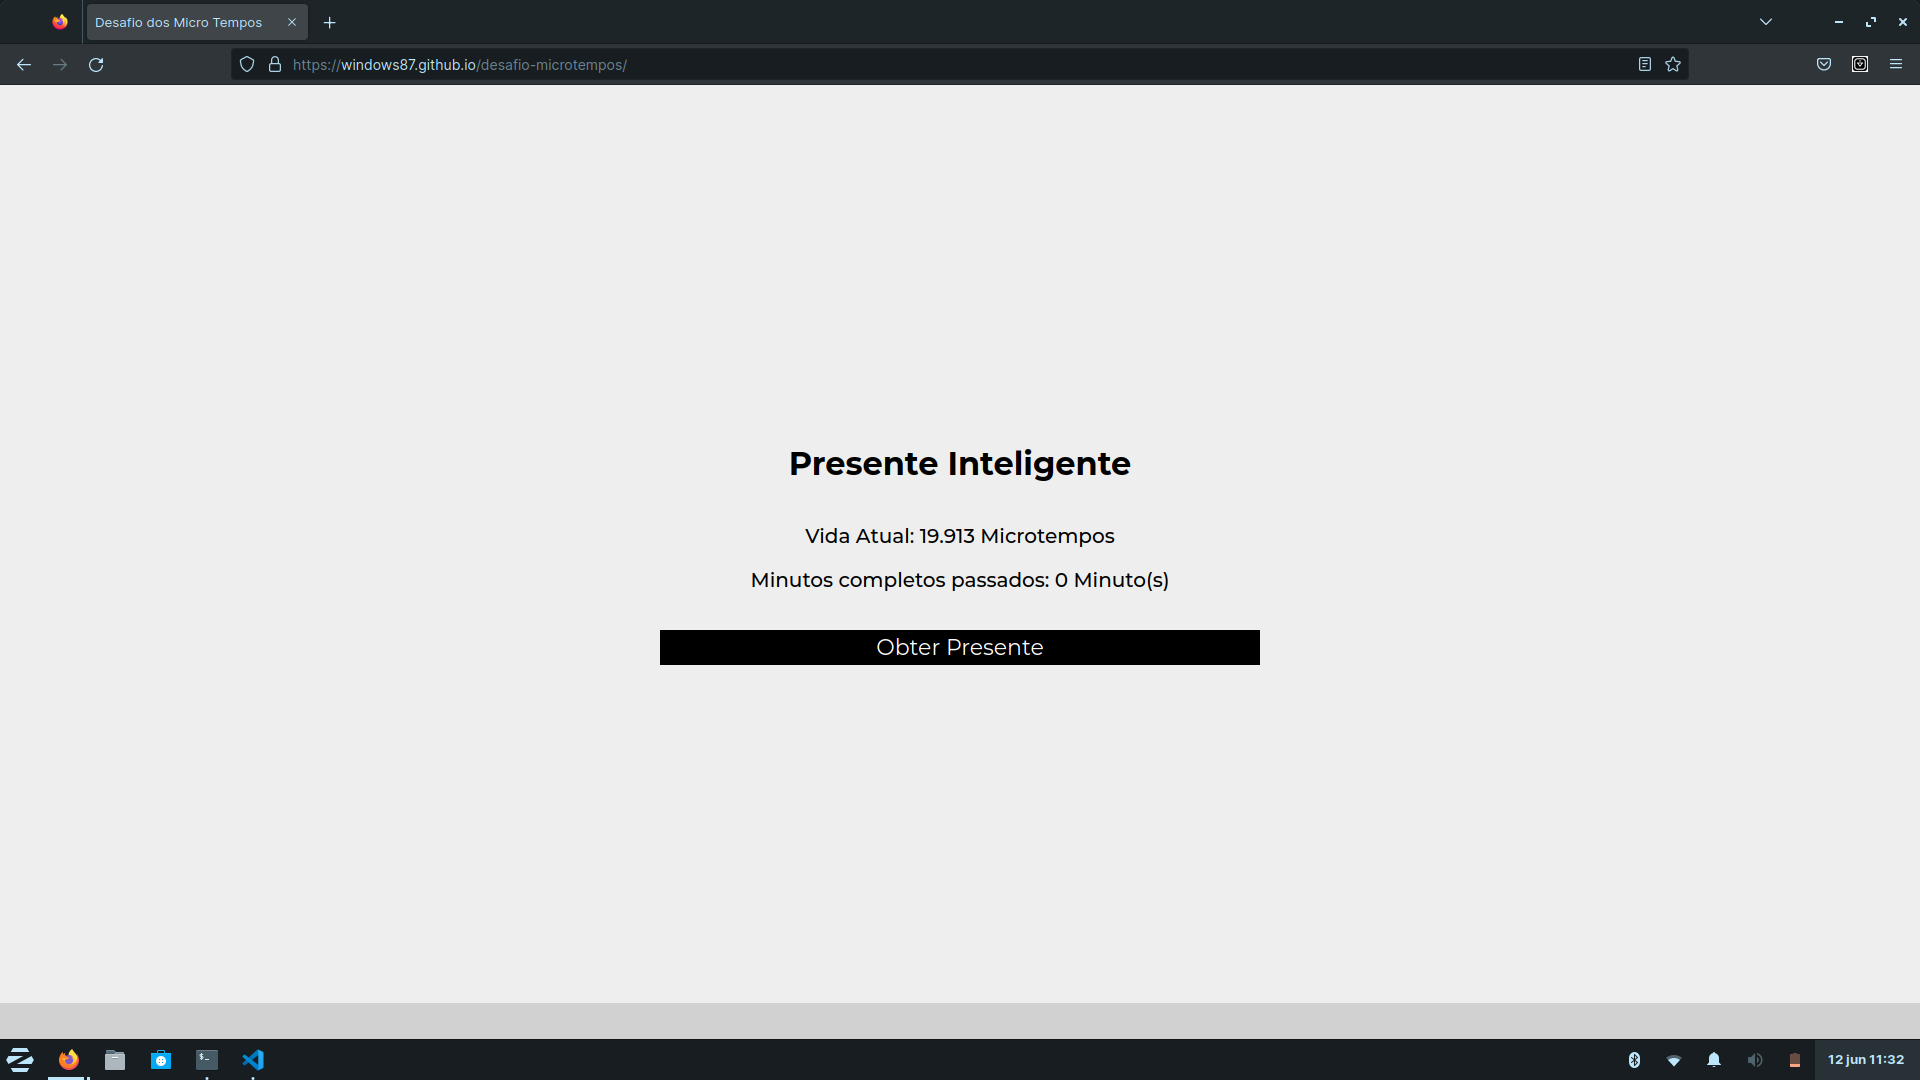View site security info via lock icon
This screenshot has height=1080, width=1920.
(x=274, y=64)
